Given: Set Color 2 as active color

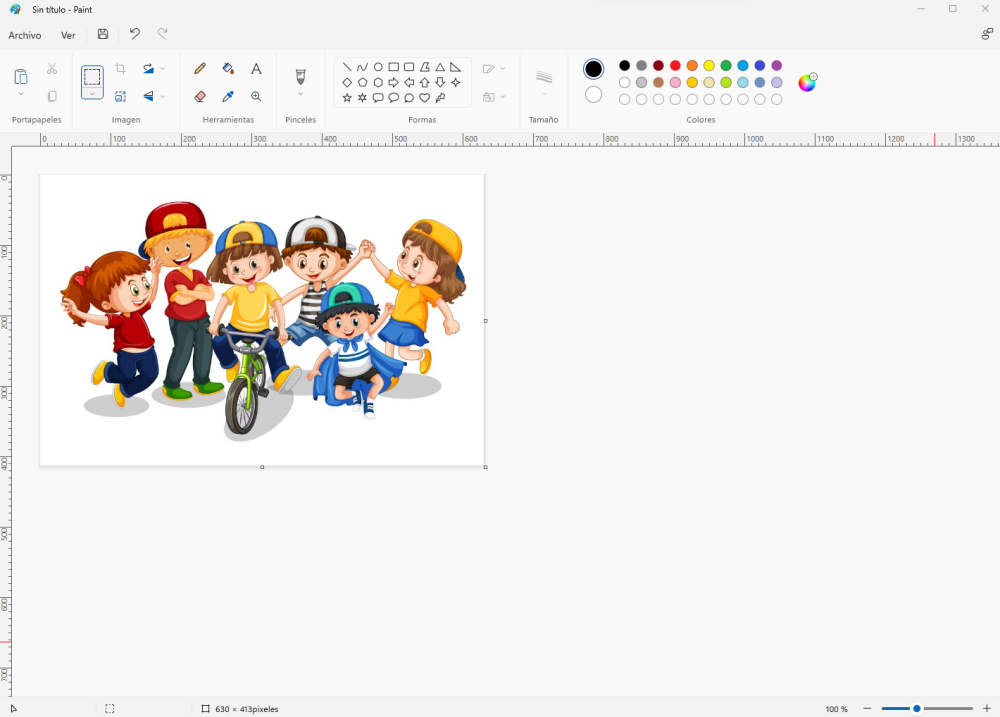Looking at the screenshot, I should (x=593, y=94).
